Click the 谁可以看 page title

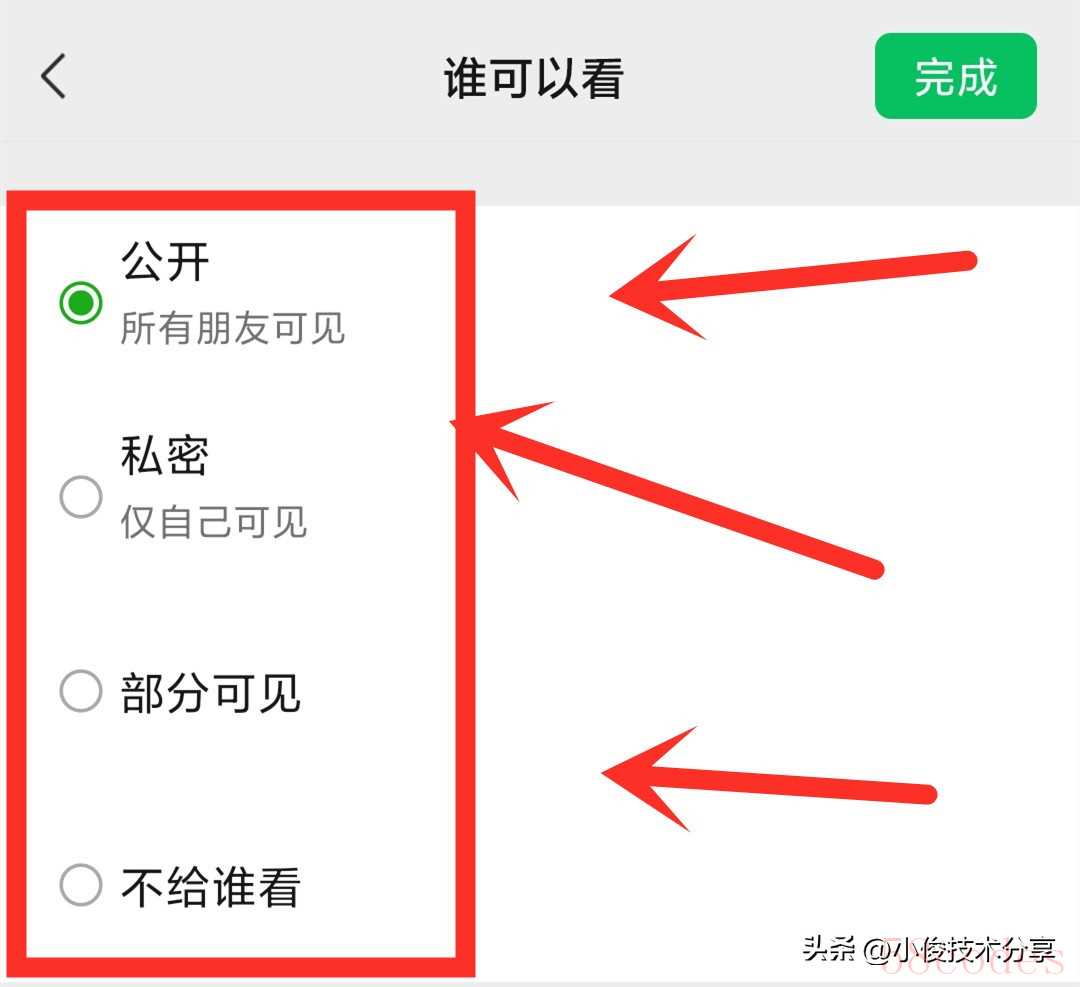point(534,78)
